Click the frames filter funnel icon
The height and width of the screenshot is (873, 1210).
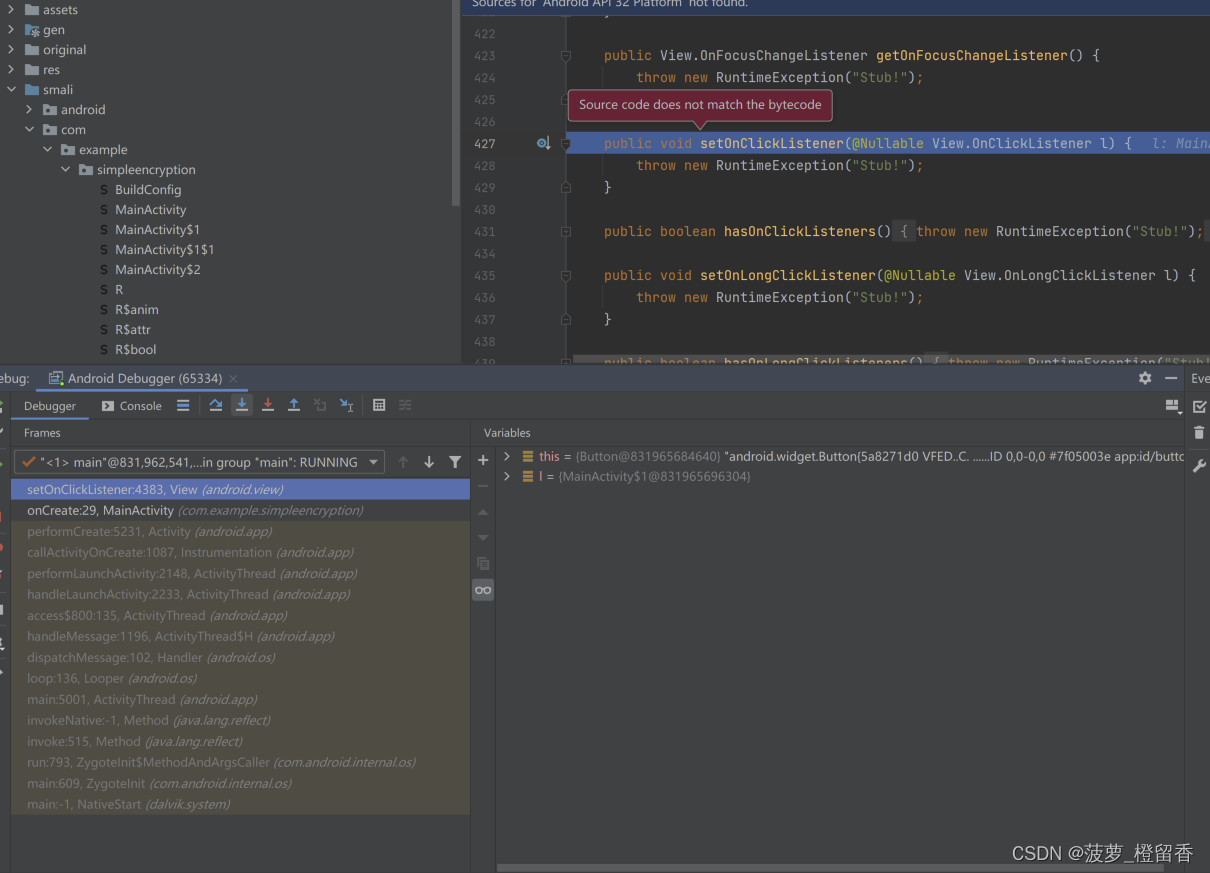(x=455, y=462)
